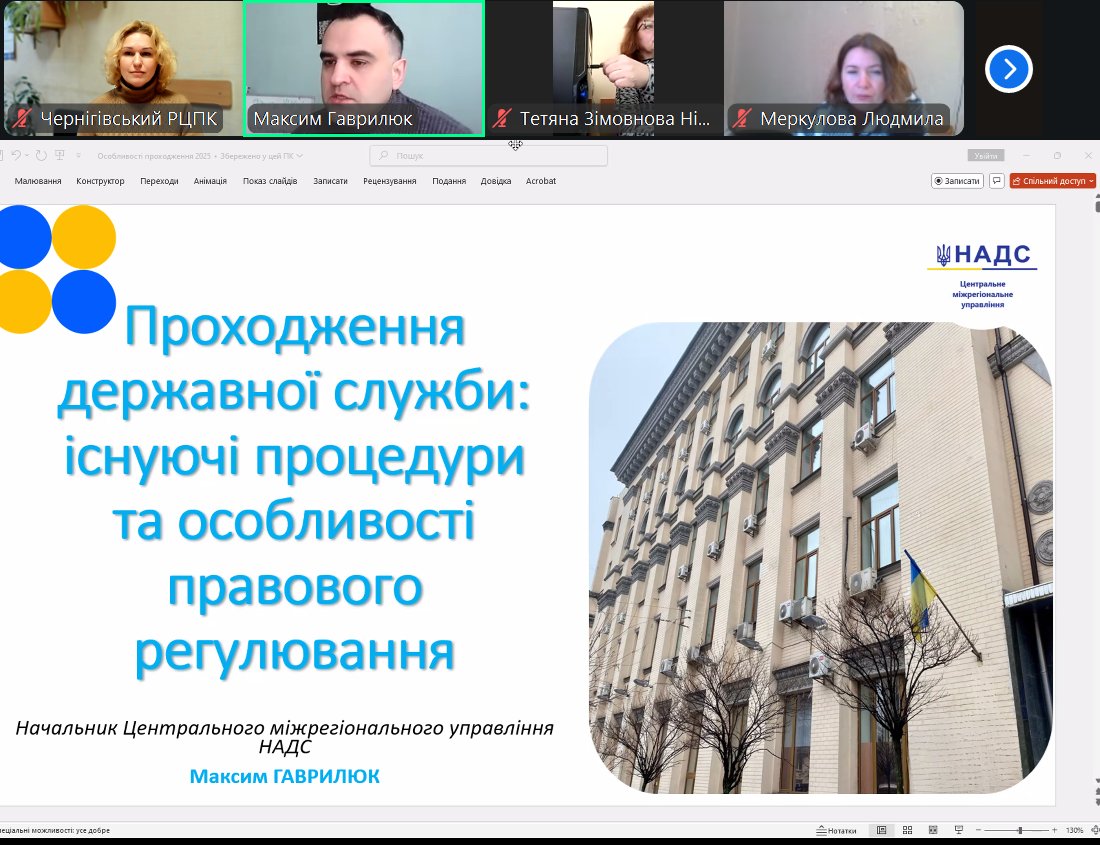This screenshot has height=845, width=1100.
Task: Click the Увійти sign-in button
Action: coord(985,155)
